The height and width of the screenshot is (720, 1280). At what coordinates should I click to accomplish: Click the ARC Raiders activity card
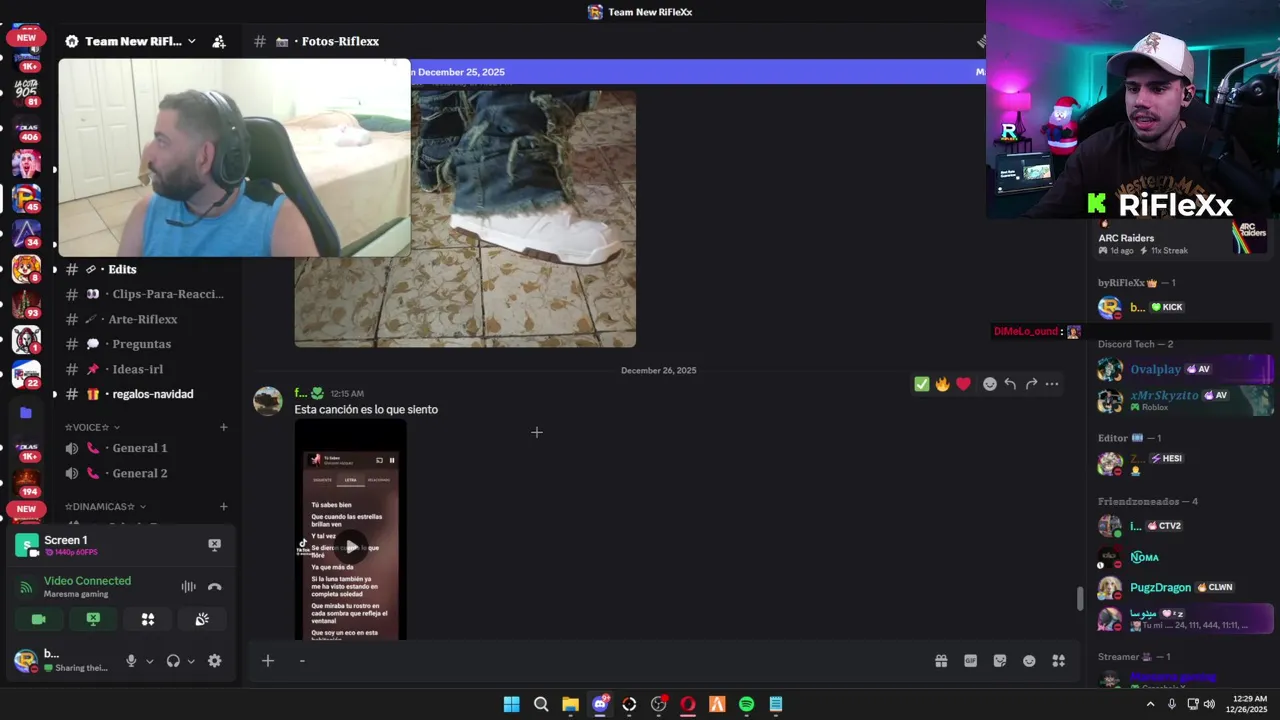tap(1182, 240)
